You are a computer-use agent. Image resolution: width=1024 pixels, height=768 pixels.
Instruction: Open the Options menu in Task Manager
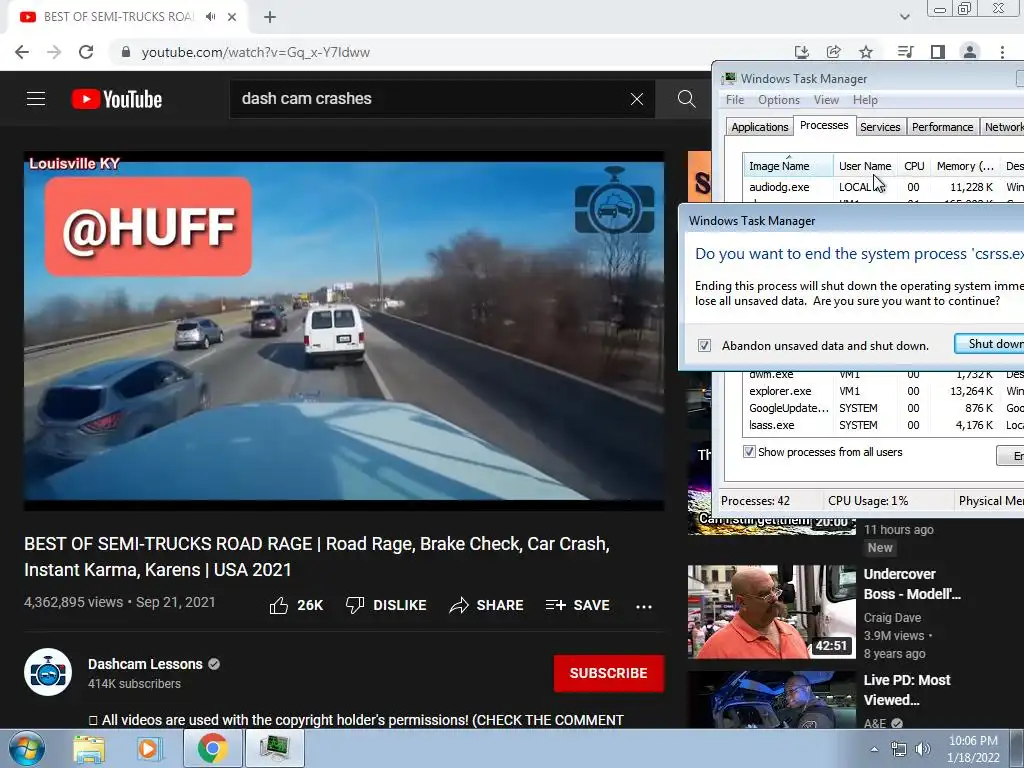coord(778,100)
